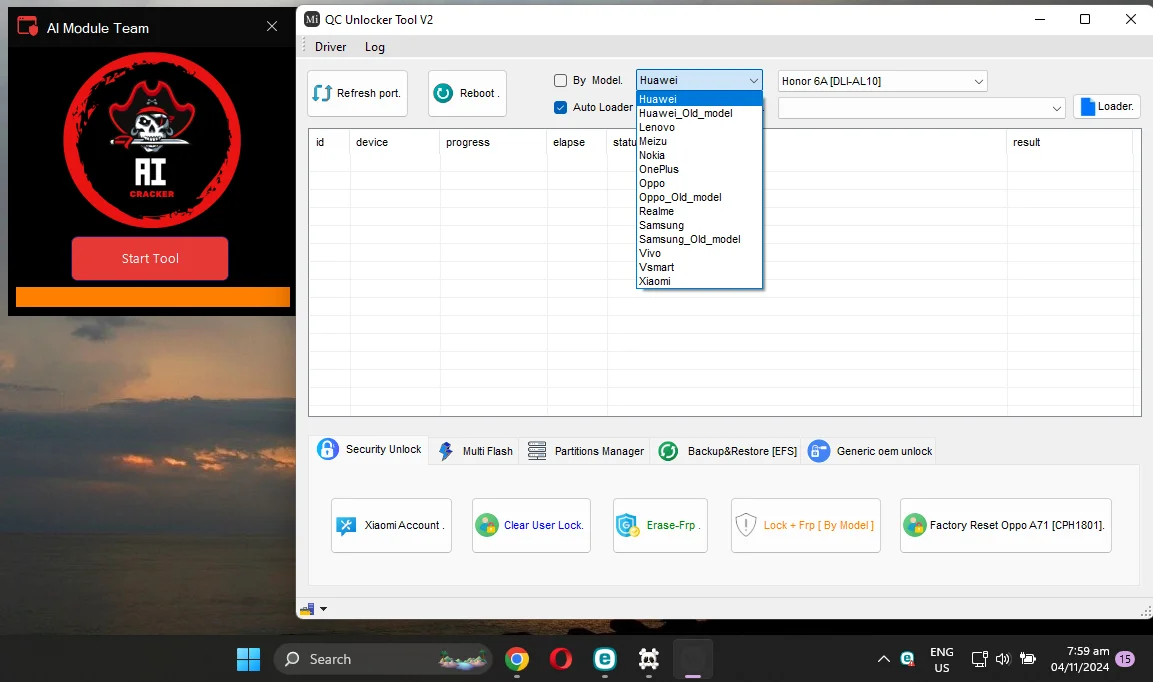Click the battery tray icon
This screenshot has height=682, width=1153.
coord(1027,659)
